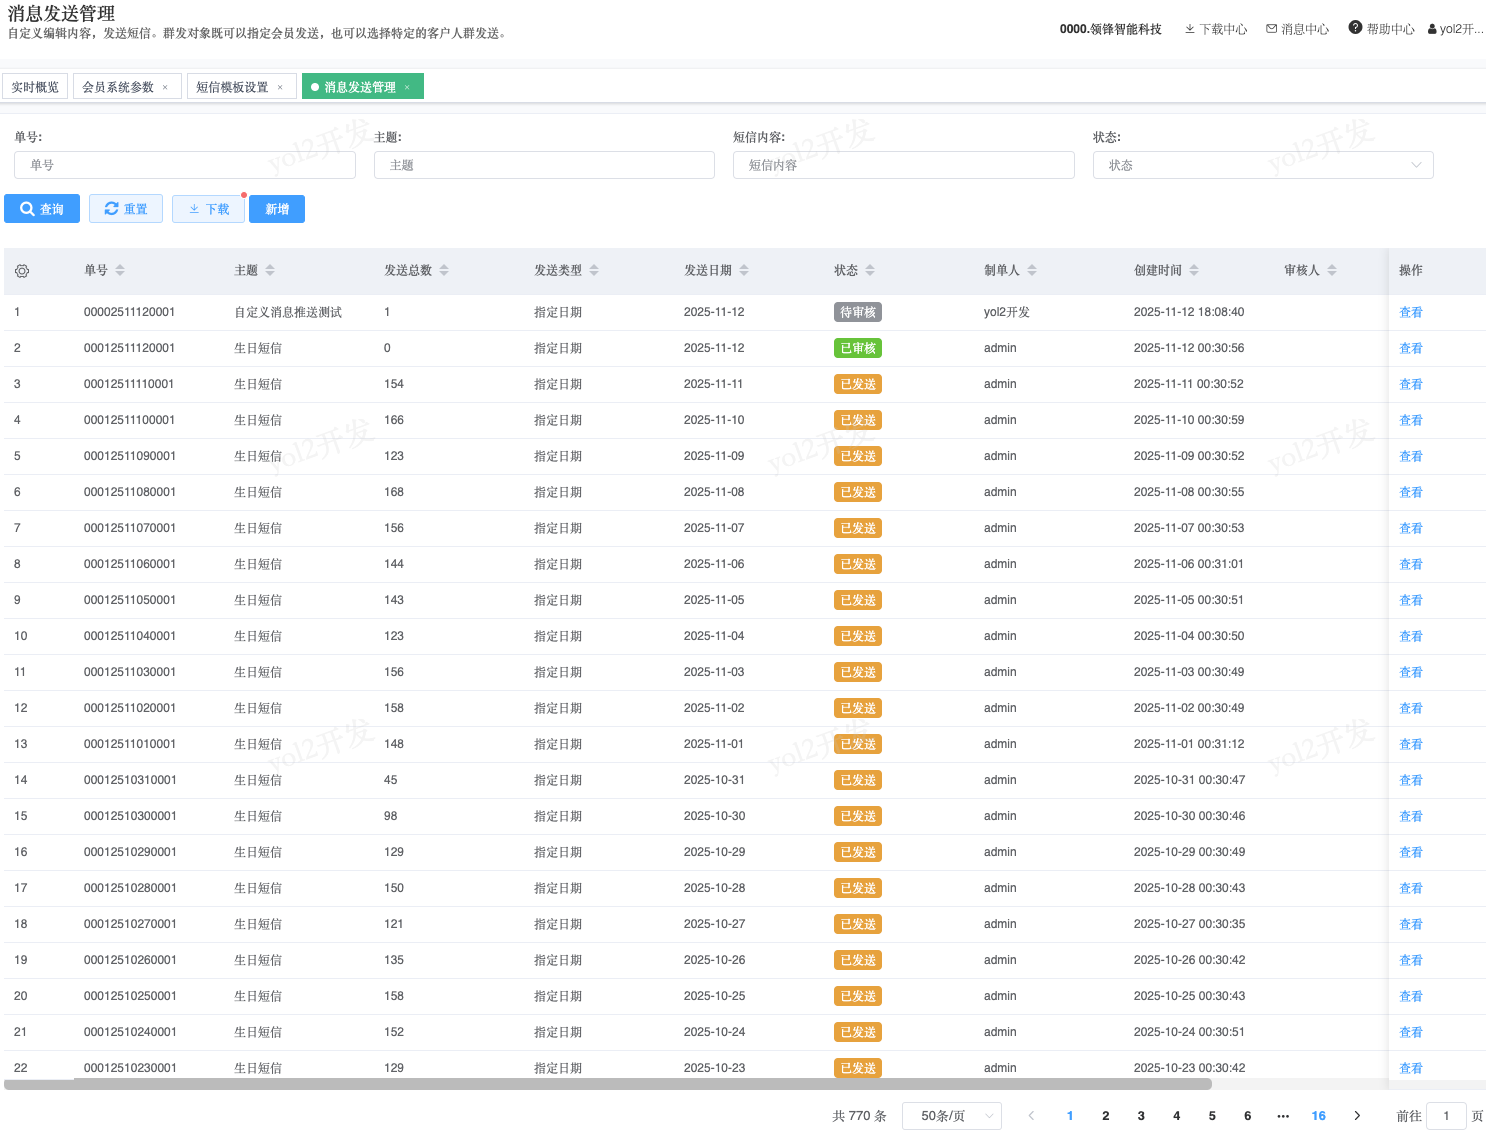Viewport: 1486px width, 1145px height.
Task: Open the 消息中心 message center
Action: pos(1297,29)
